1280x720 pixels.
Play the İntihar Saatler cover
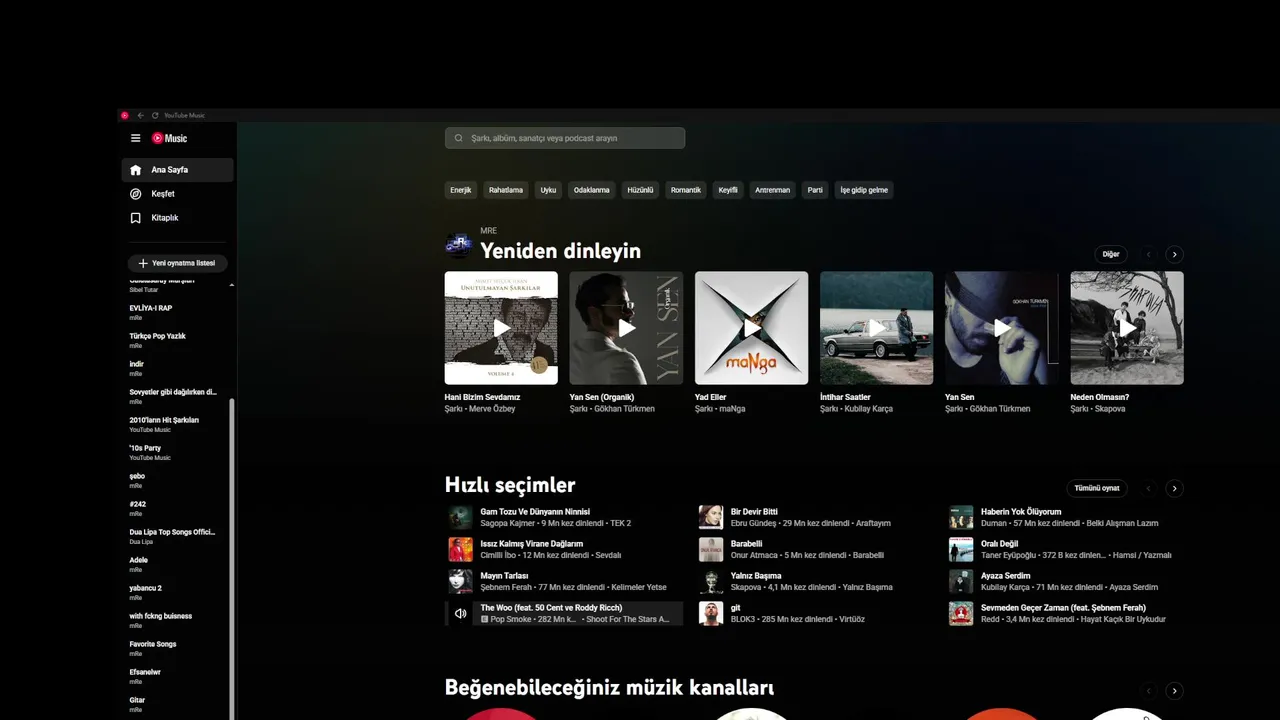pyautogui.click(x=876, y=328)
